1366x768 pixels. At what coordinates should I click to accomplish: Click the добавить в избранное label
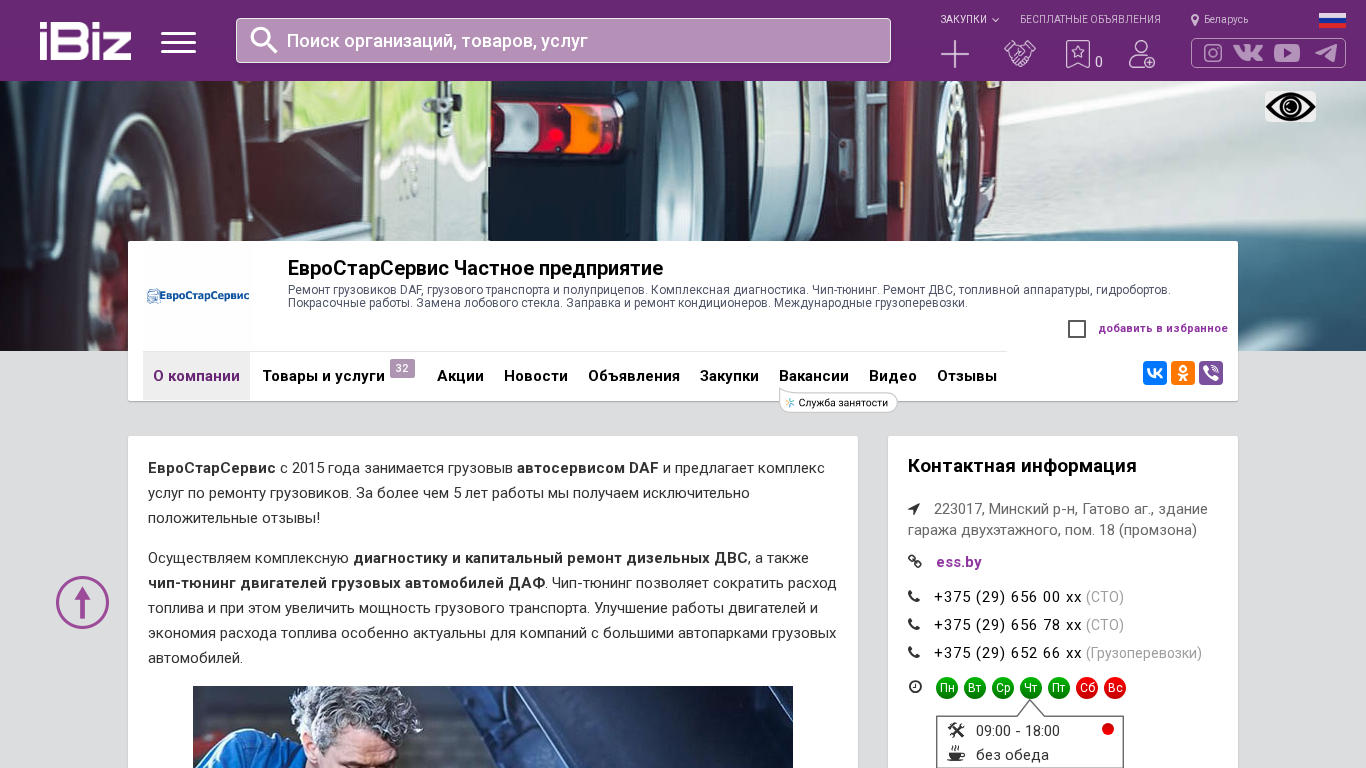pos(1163,328)
